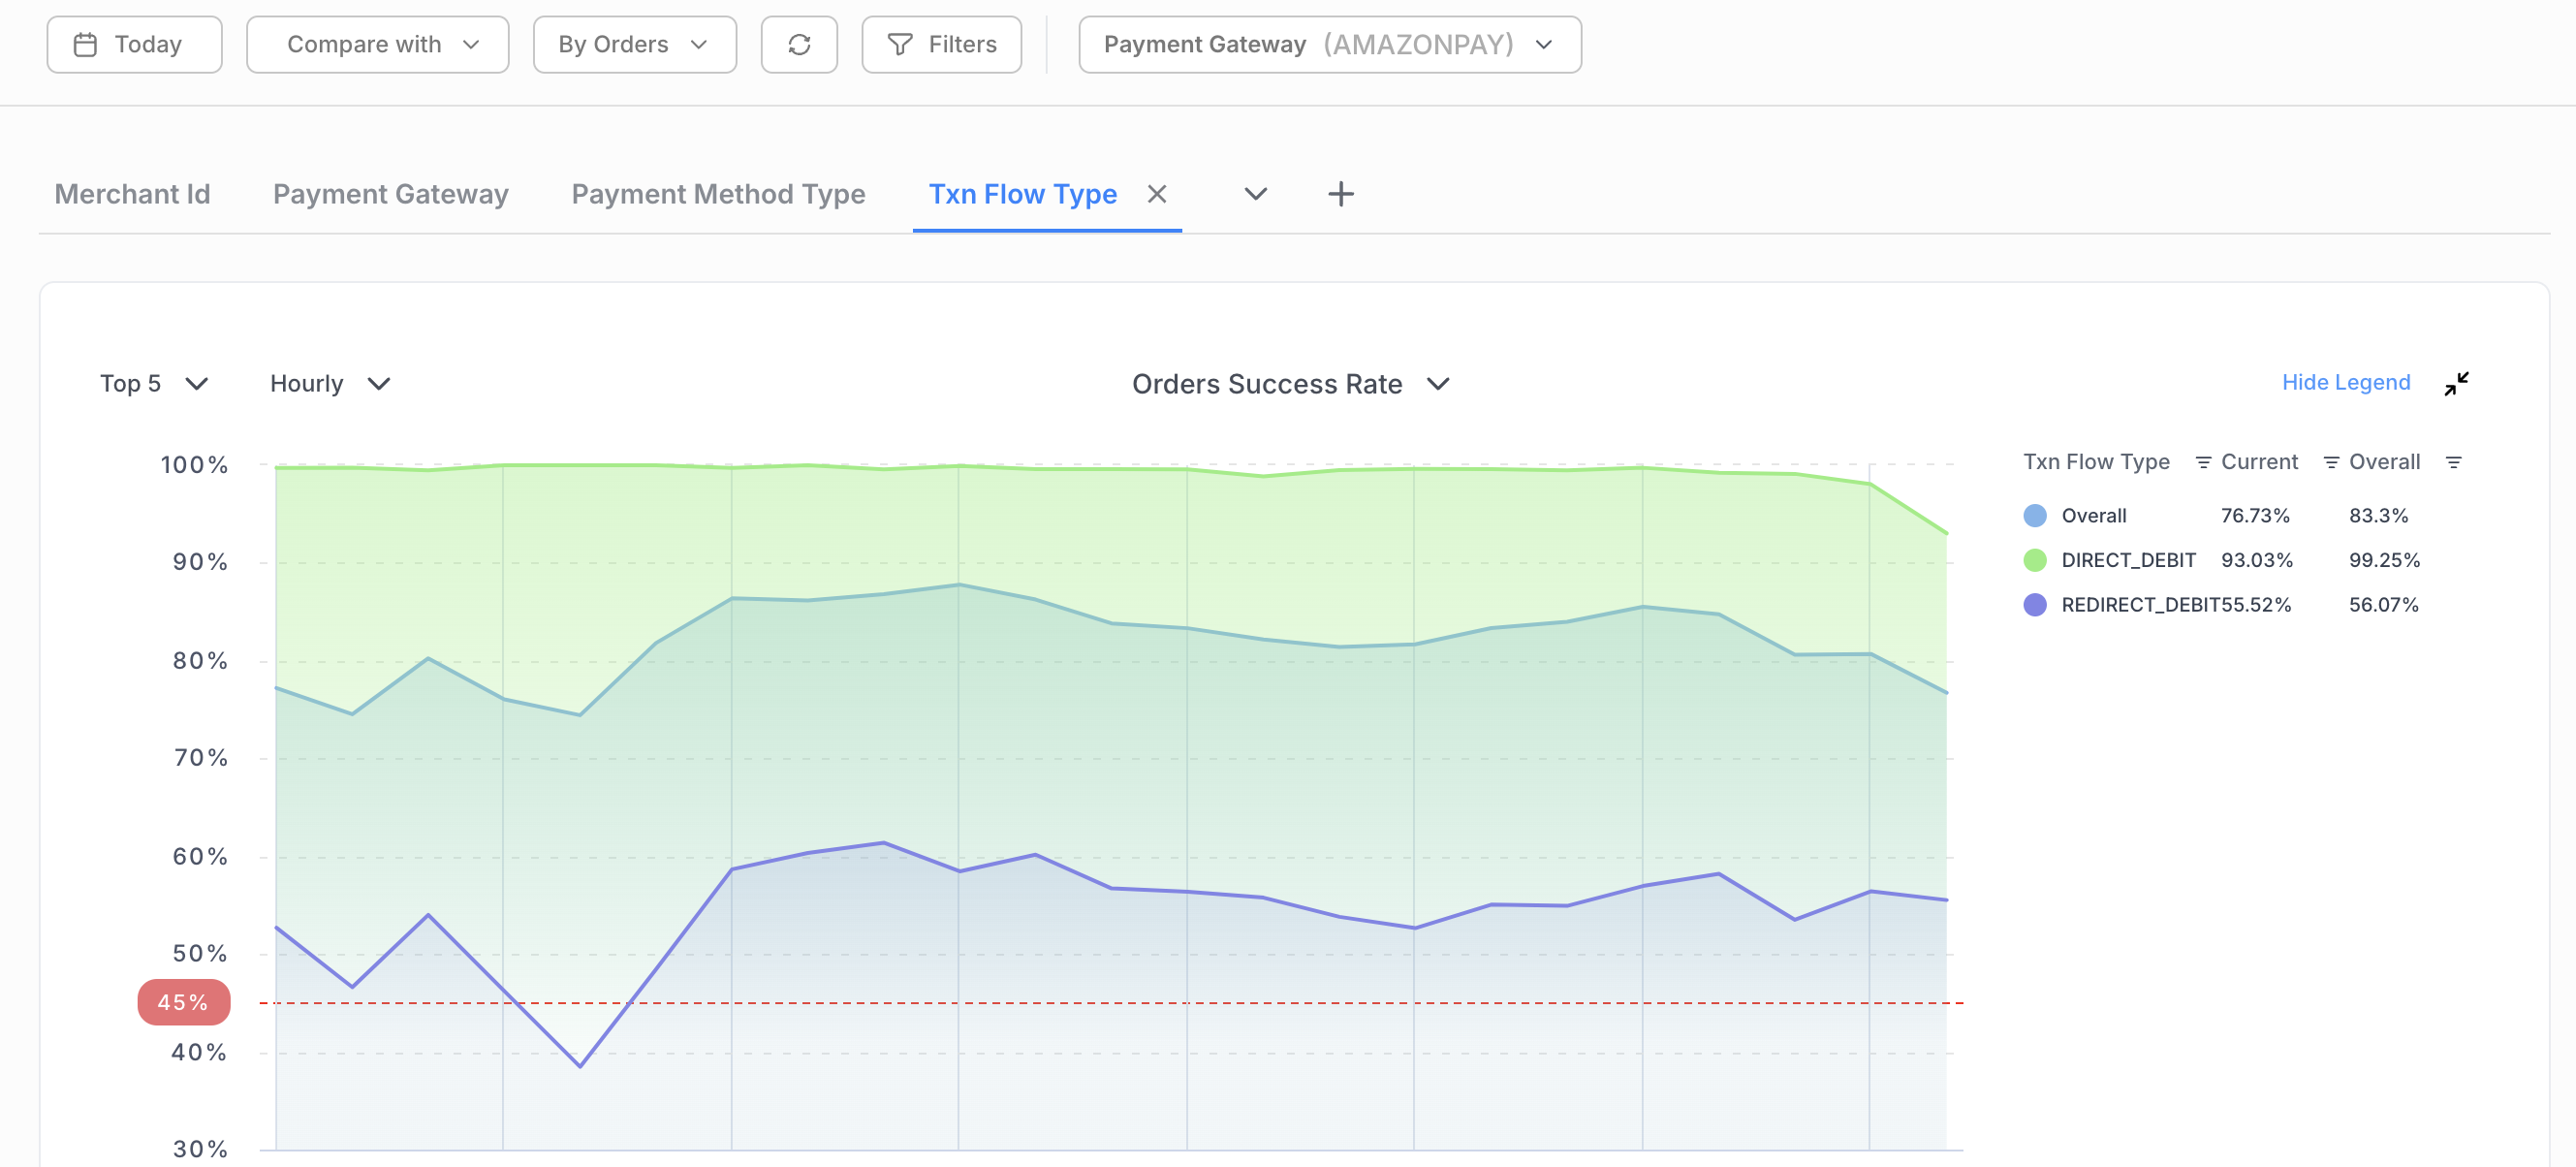The image size is (2576, 1167).
Task: Sort by Txn Flow Type column icon
Action: (x=2202, y=462)
